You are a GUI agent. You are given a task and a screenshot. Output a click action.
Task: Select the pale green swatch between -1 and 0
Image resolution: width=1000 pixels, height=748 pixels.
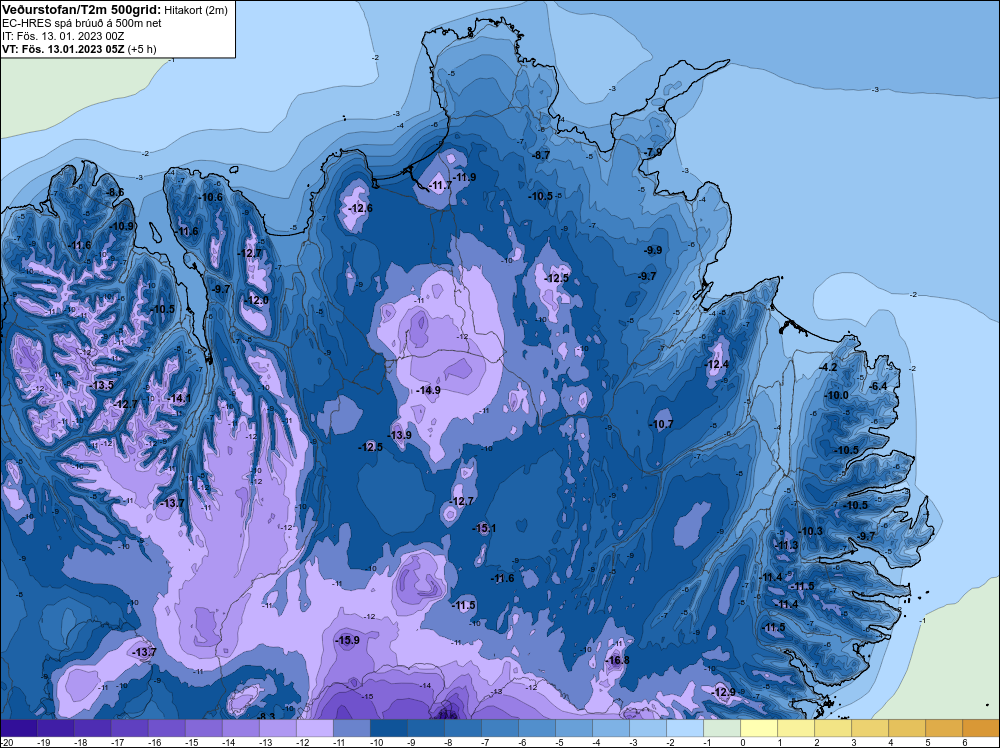click(722, 728)
